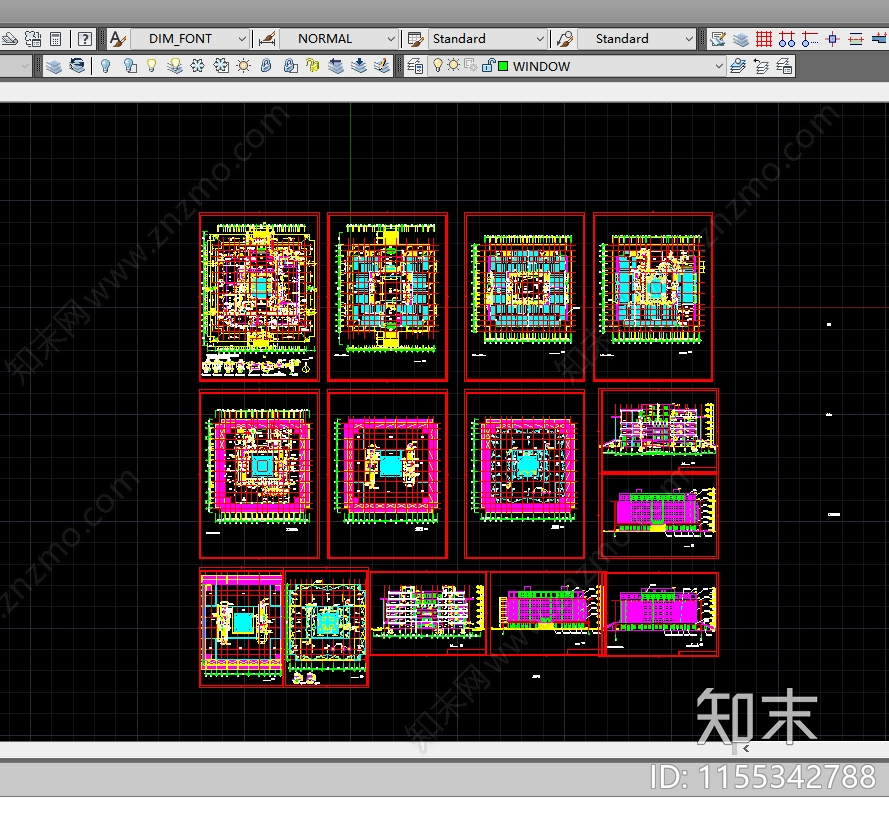Open Layer Properties Manager icon
Screen dimensions: 889x816
pyautogui.click(x=415, y=66)
